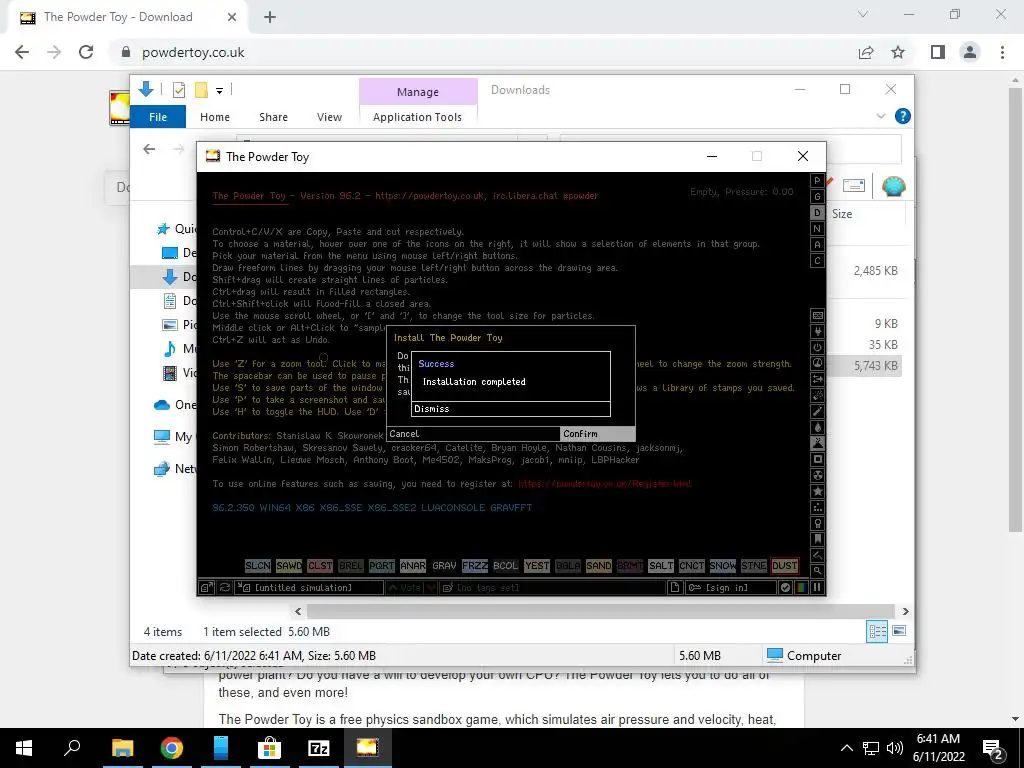
Task: Open Explorer File menu
Action: 158,117
